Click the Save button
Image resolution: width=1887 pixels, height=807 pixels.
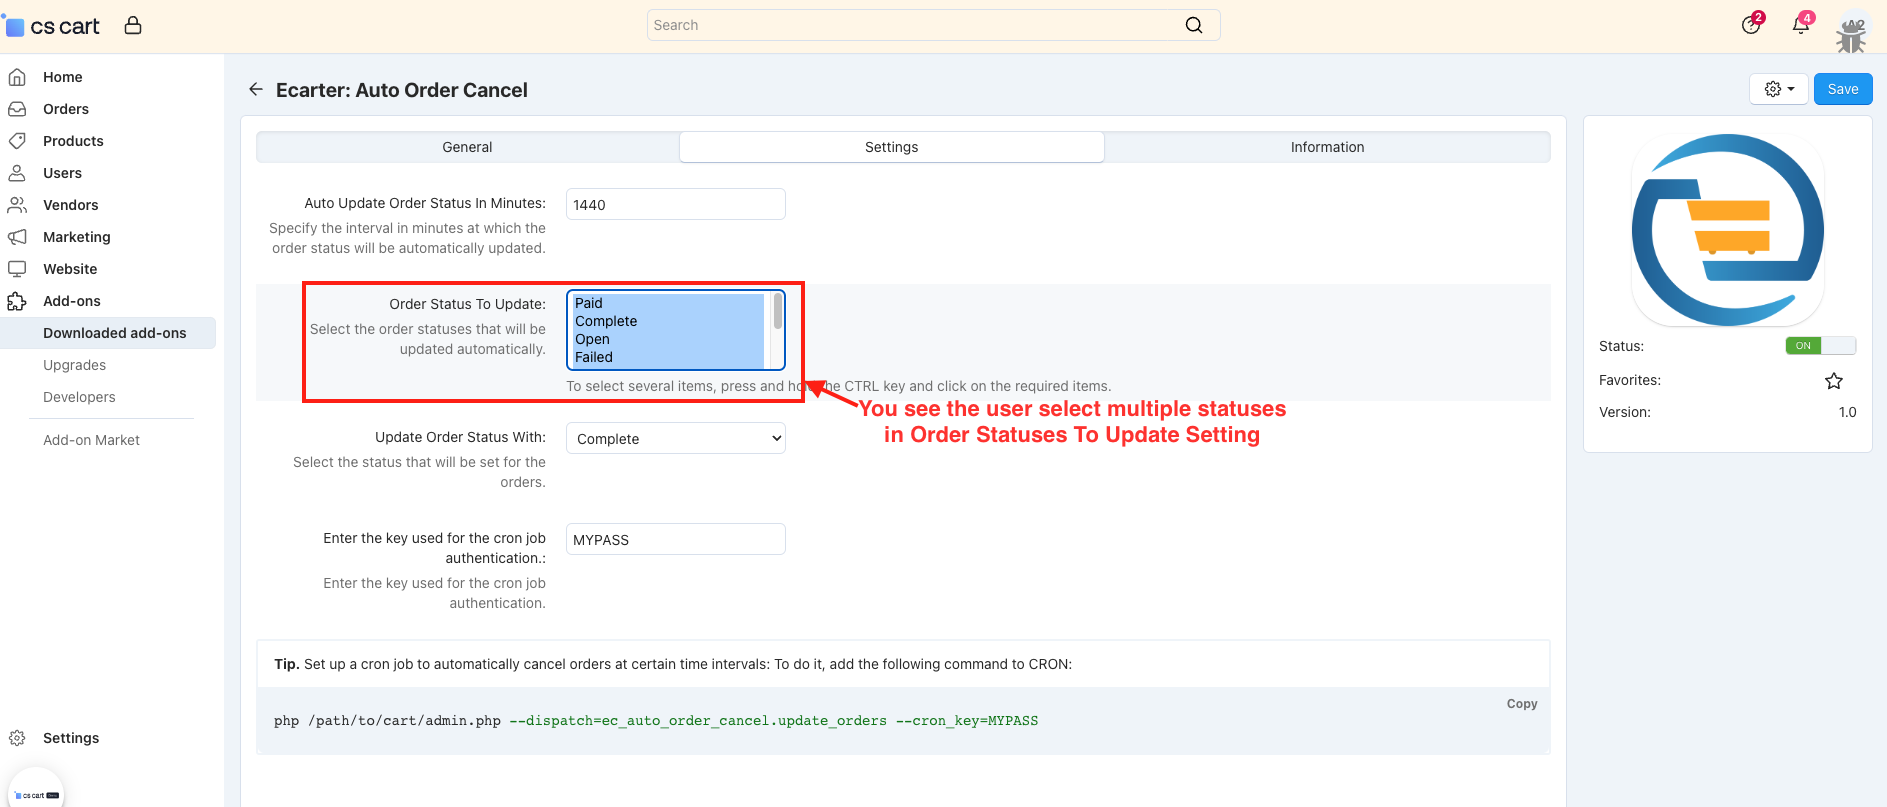click(1843, 89)
